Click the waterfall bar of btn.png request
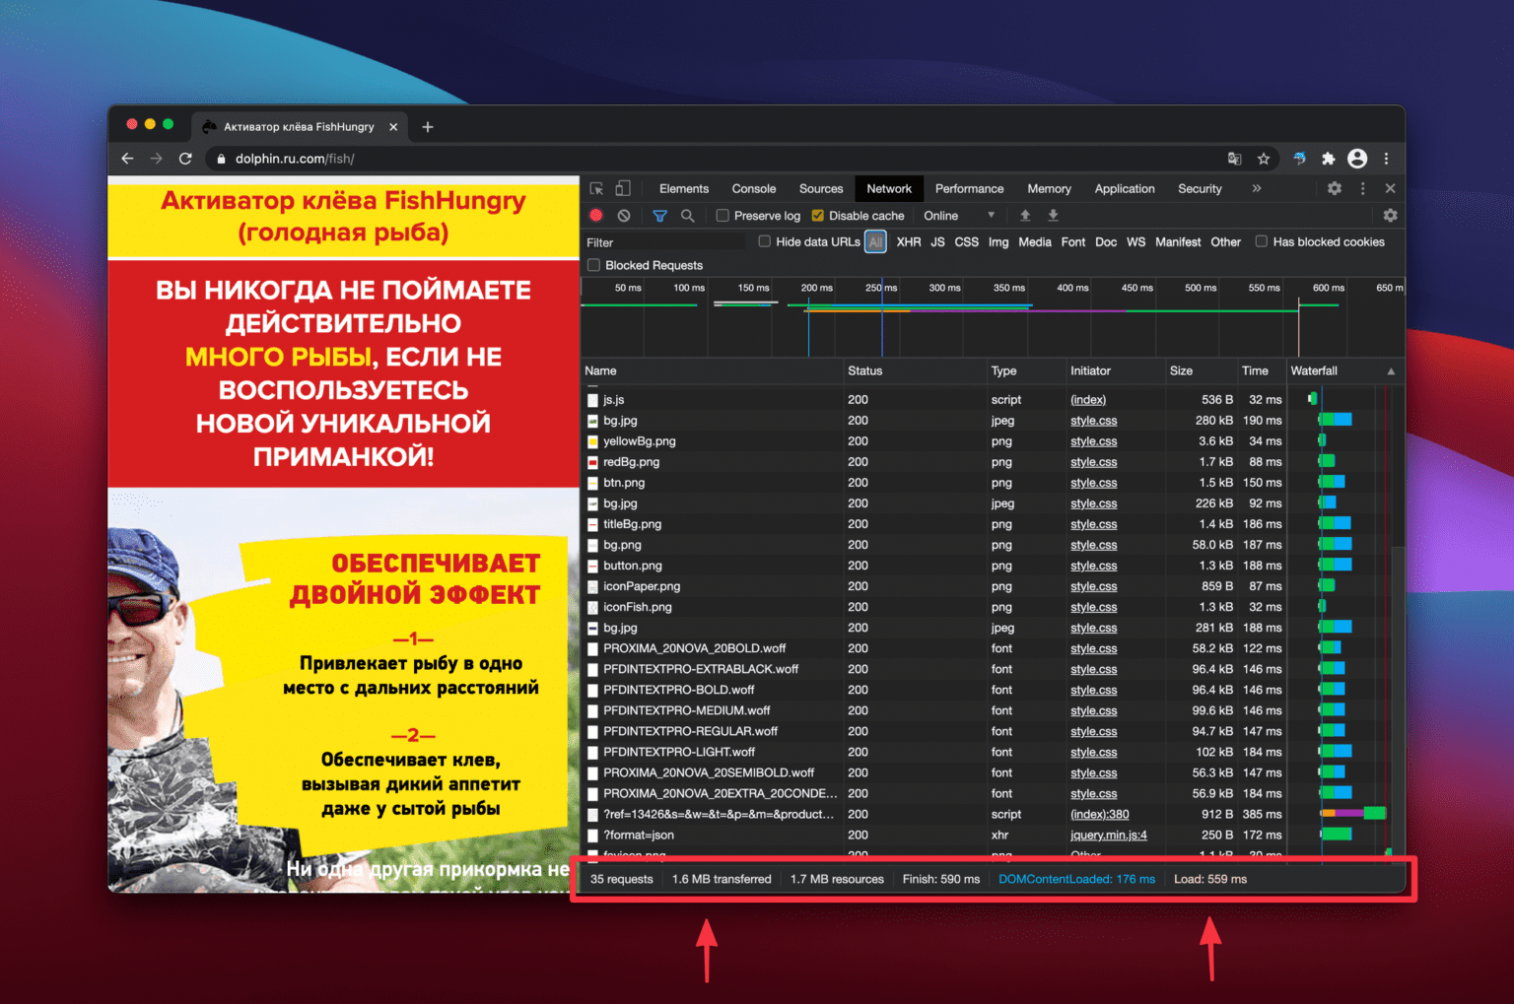 (x=1332, y=482)
